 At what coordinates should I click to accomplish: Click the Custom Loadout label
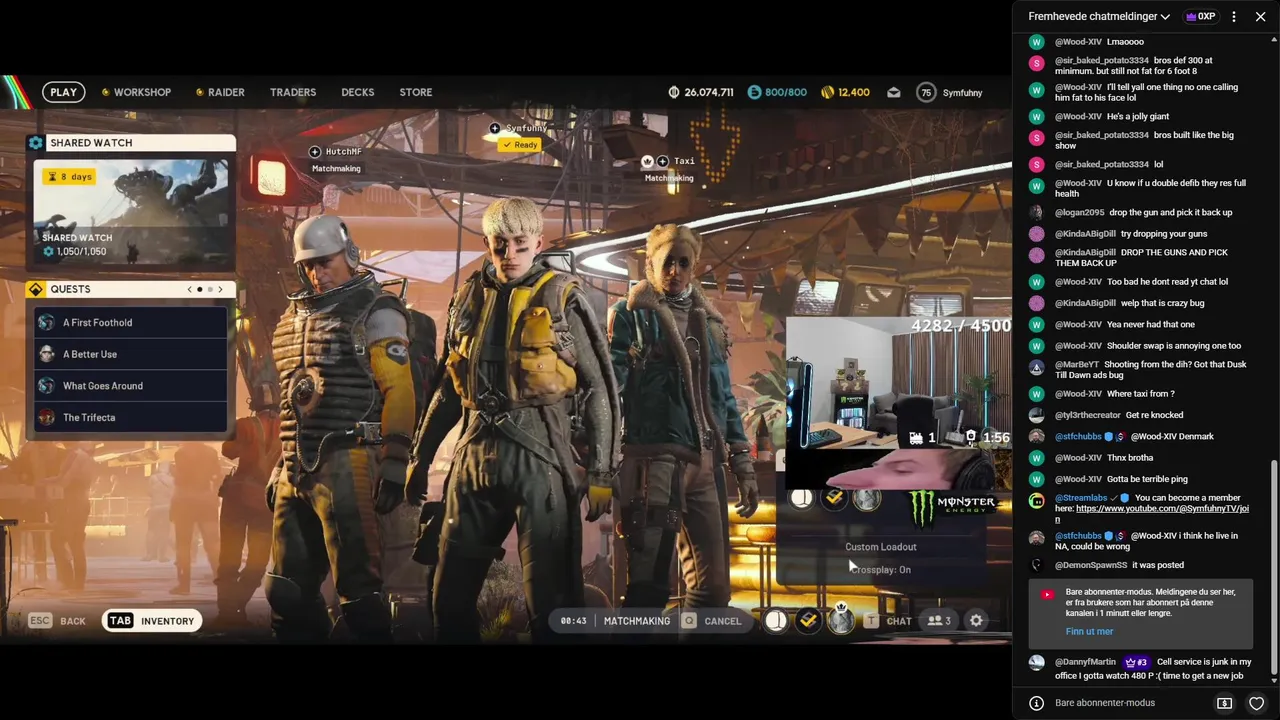(881, 547)
